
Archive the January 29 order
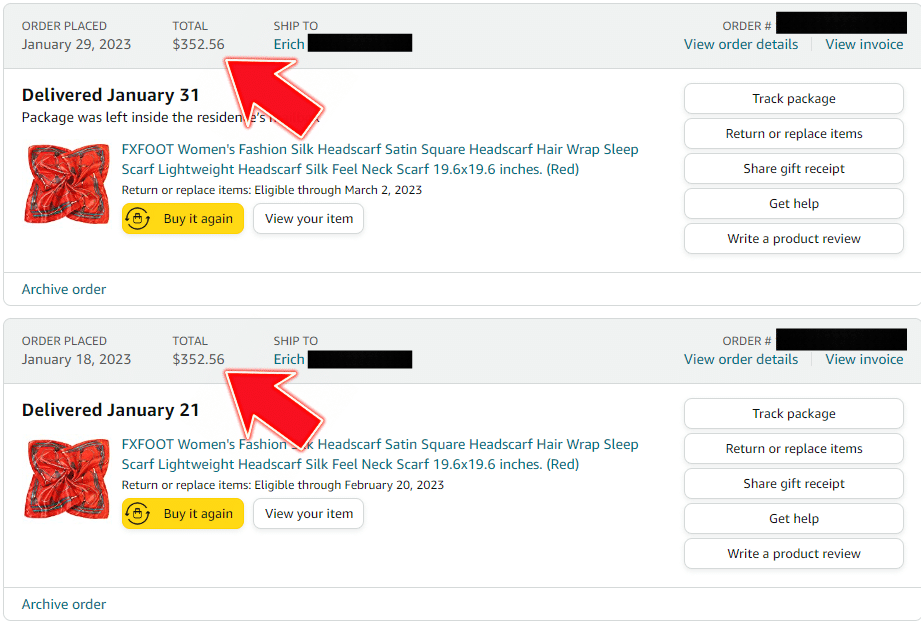(64, 289)
